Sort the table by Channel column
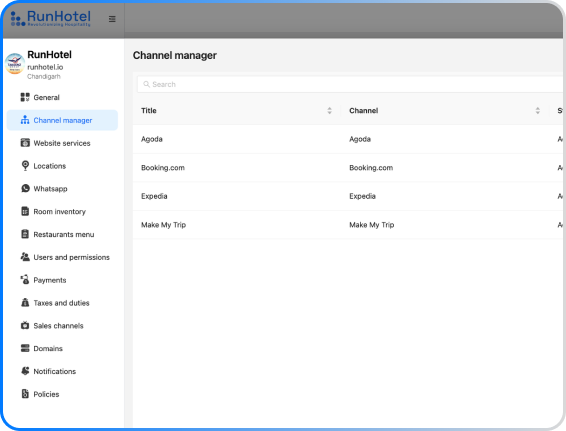The width and height of the screenshot is (566, 431). click(x=537, y=110)
